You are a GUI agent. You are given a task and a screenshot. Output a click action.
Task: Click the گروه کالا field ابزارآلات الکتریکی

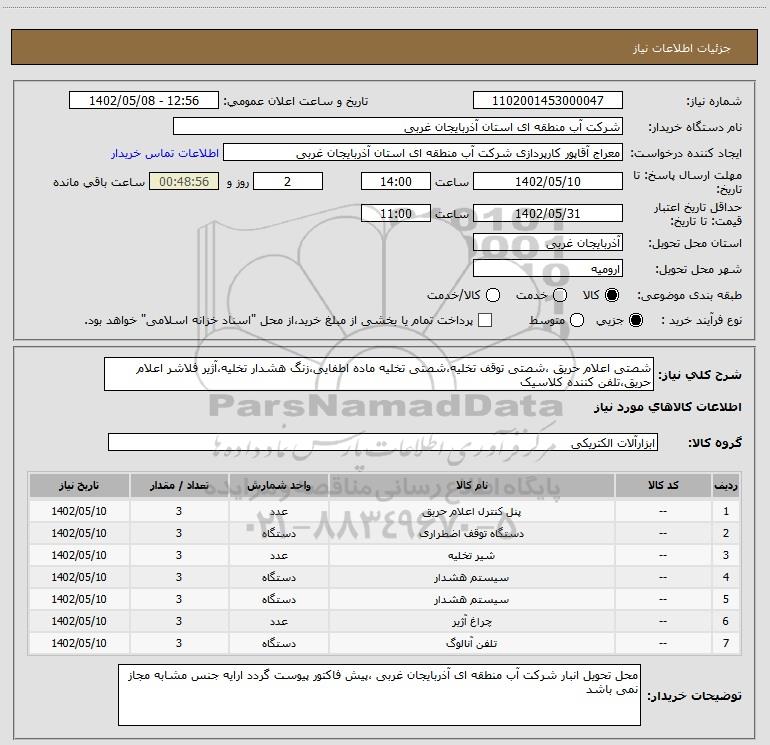click(383, 442)
